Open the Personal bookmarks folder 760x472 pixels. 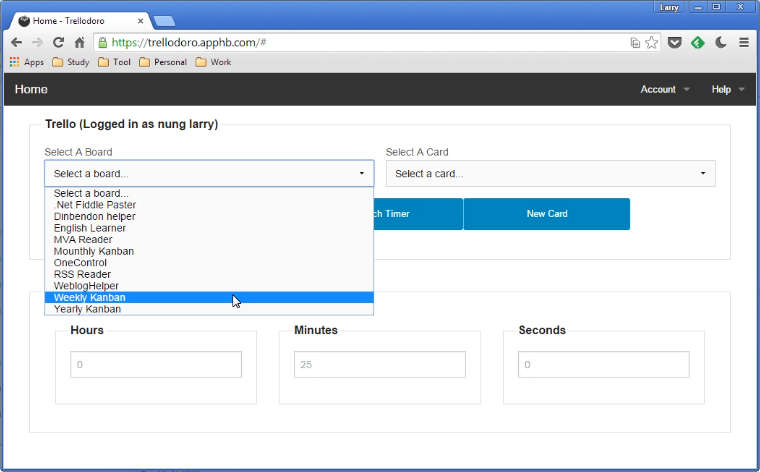click(163, 62)
